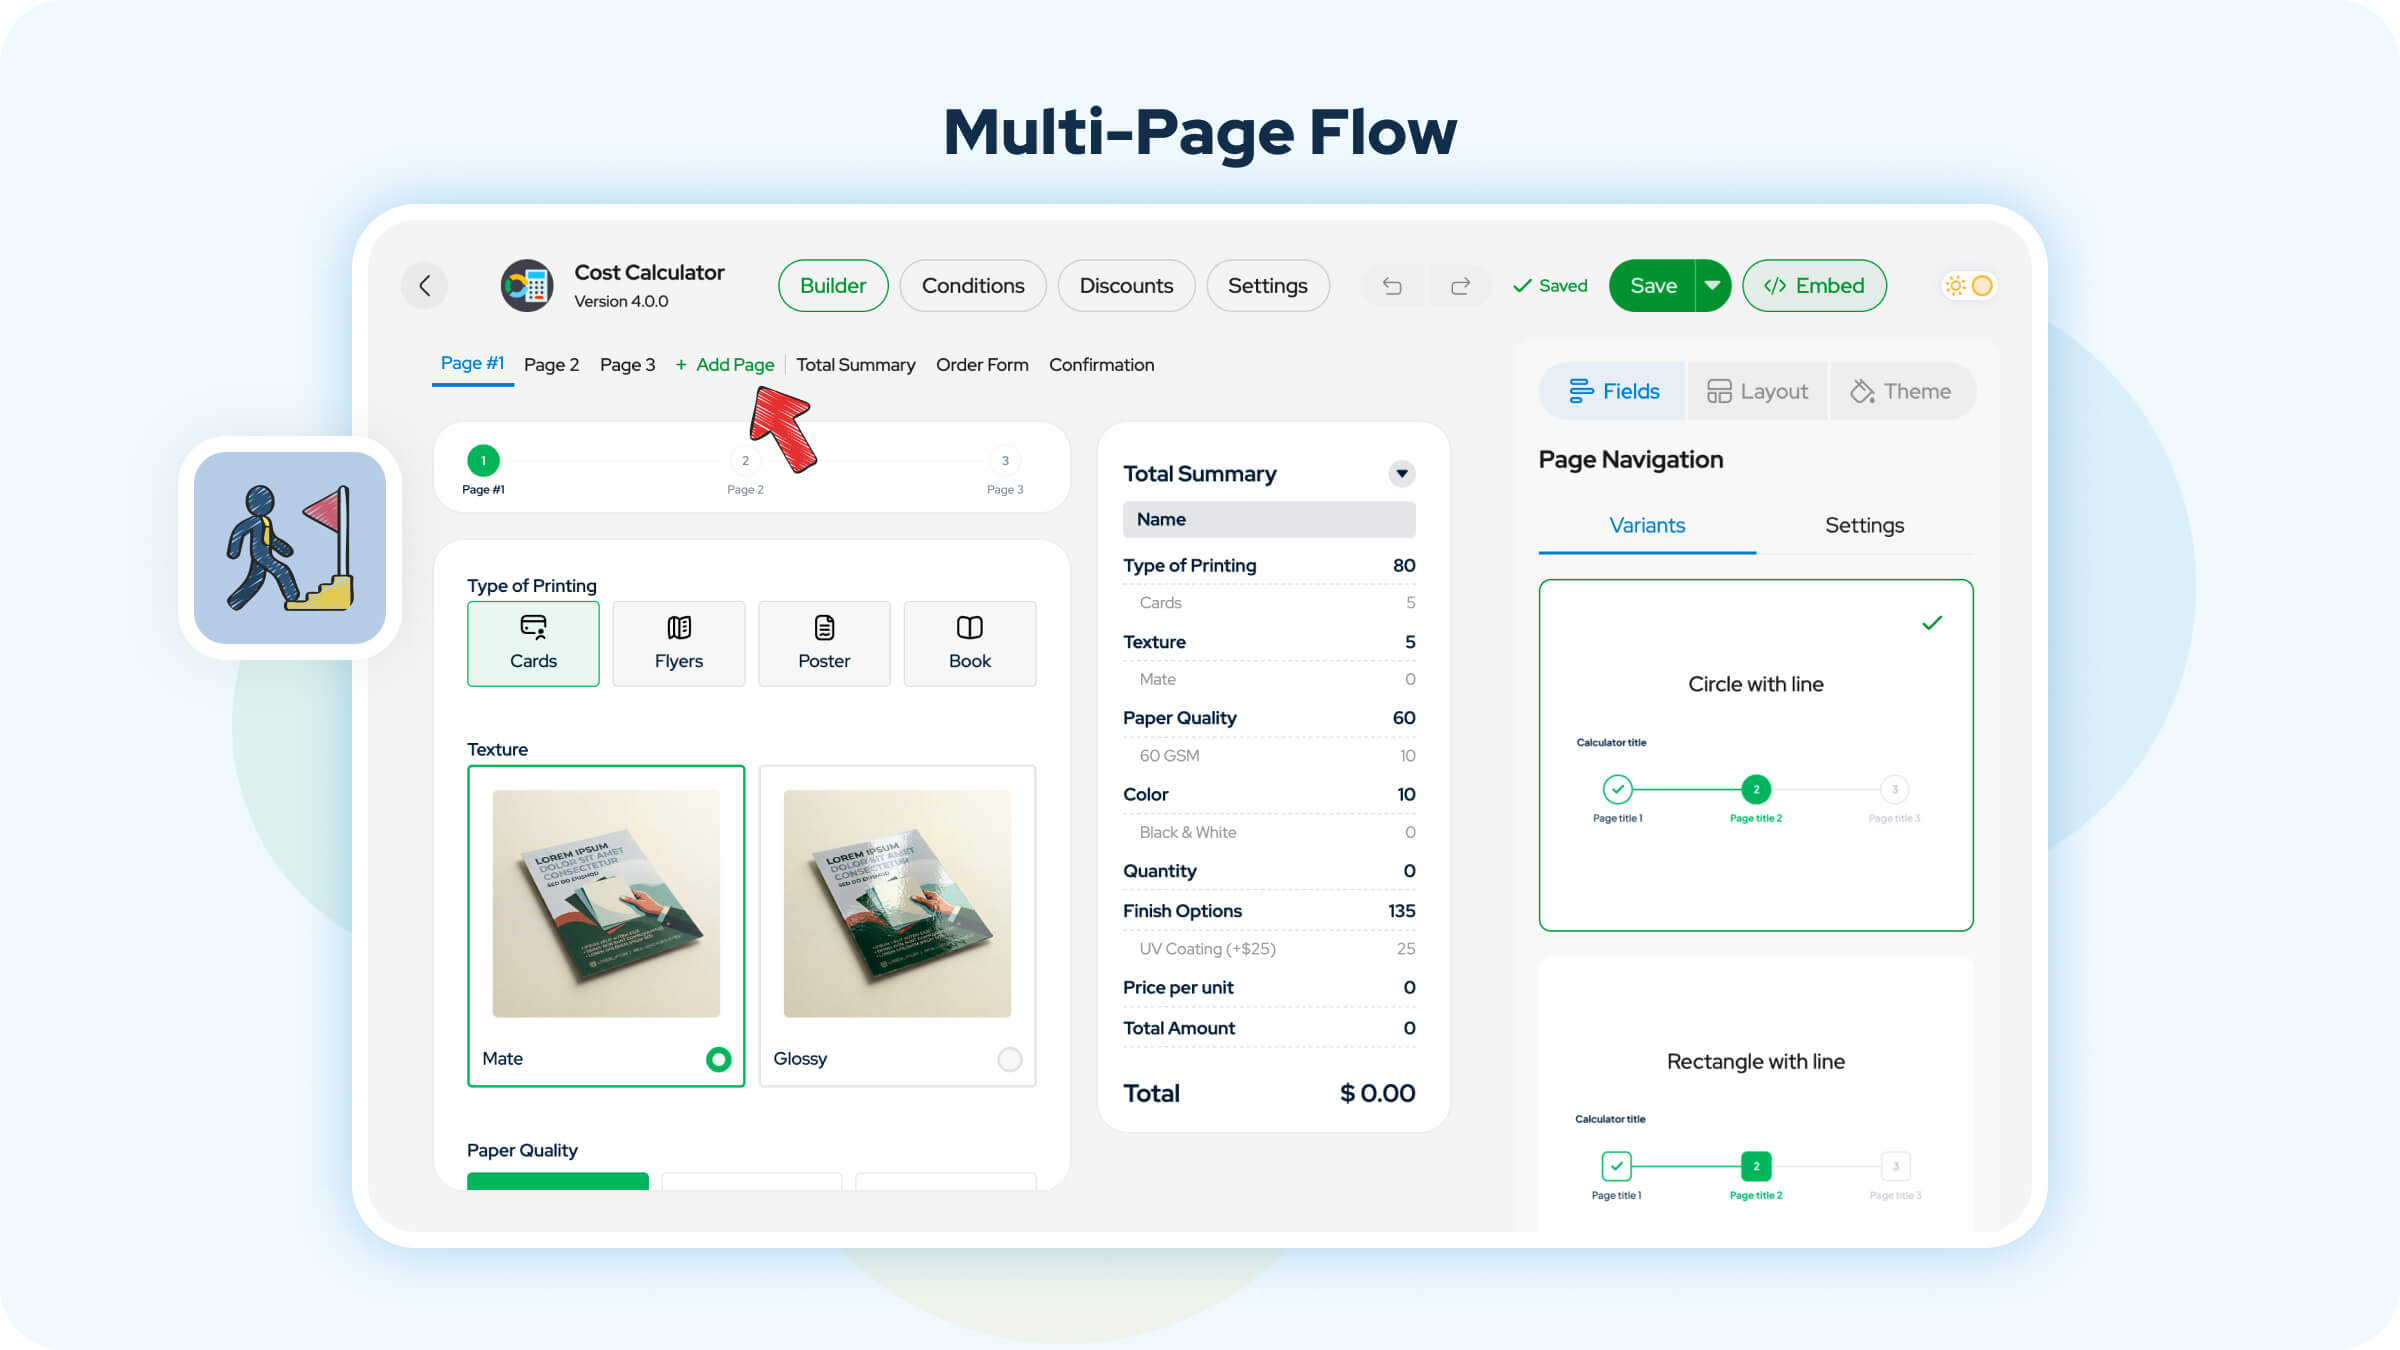Click the Texture summary row
The height and width of the screenshot is (1350, 2400).
click(x=1269, y=642)
